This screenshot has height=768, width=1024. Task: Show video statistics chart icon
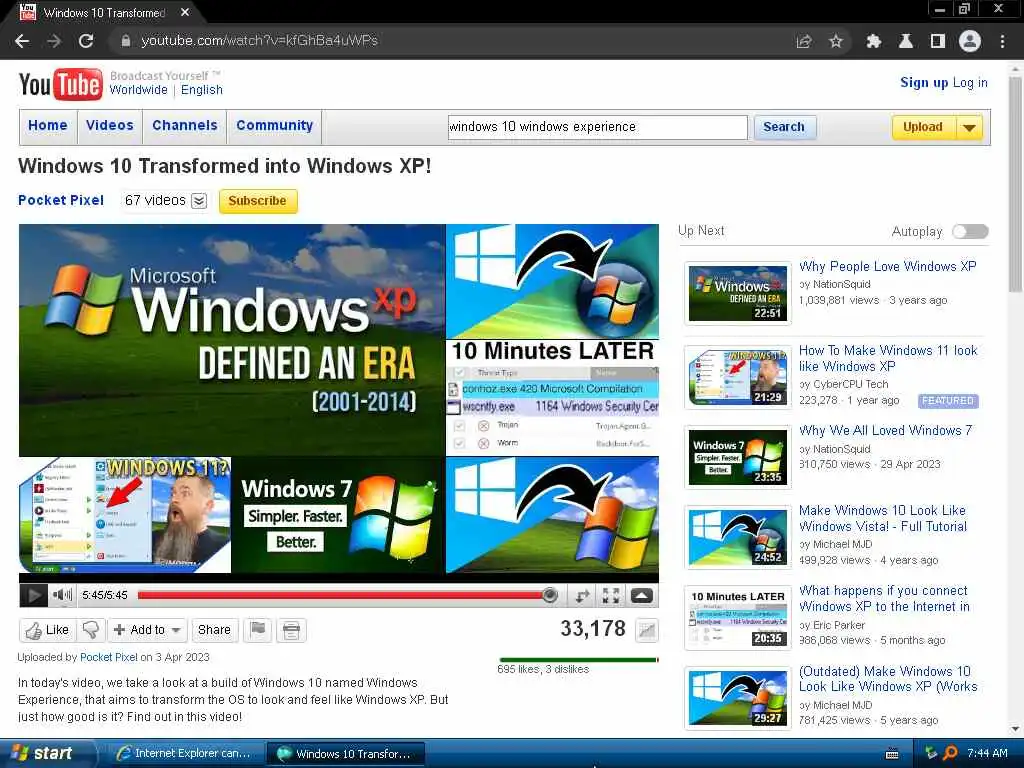[x=647, y=630]
